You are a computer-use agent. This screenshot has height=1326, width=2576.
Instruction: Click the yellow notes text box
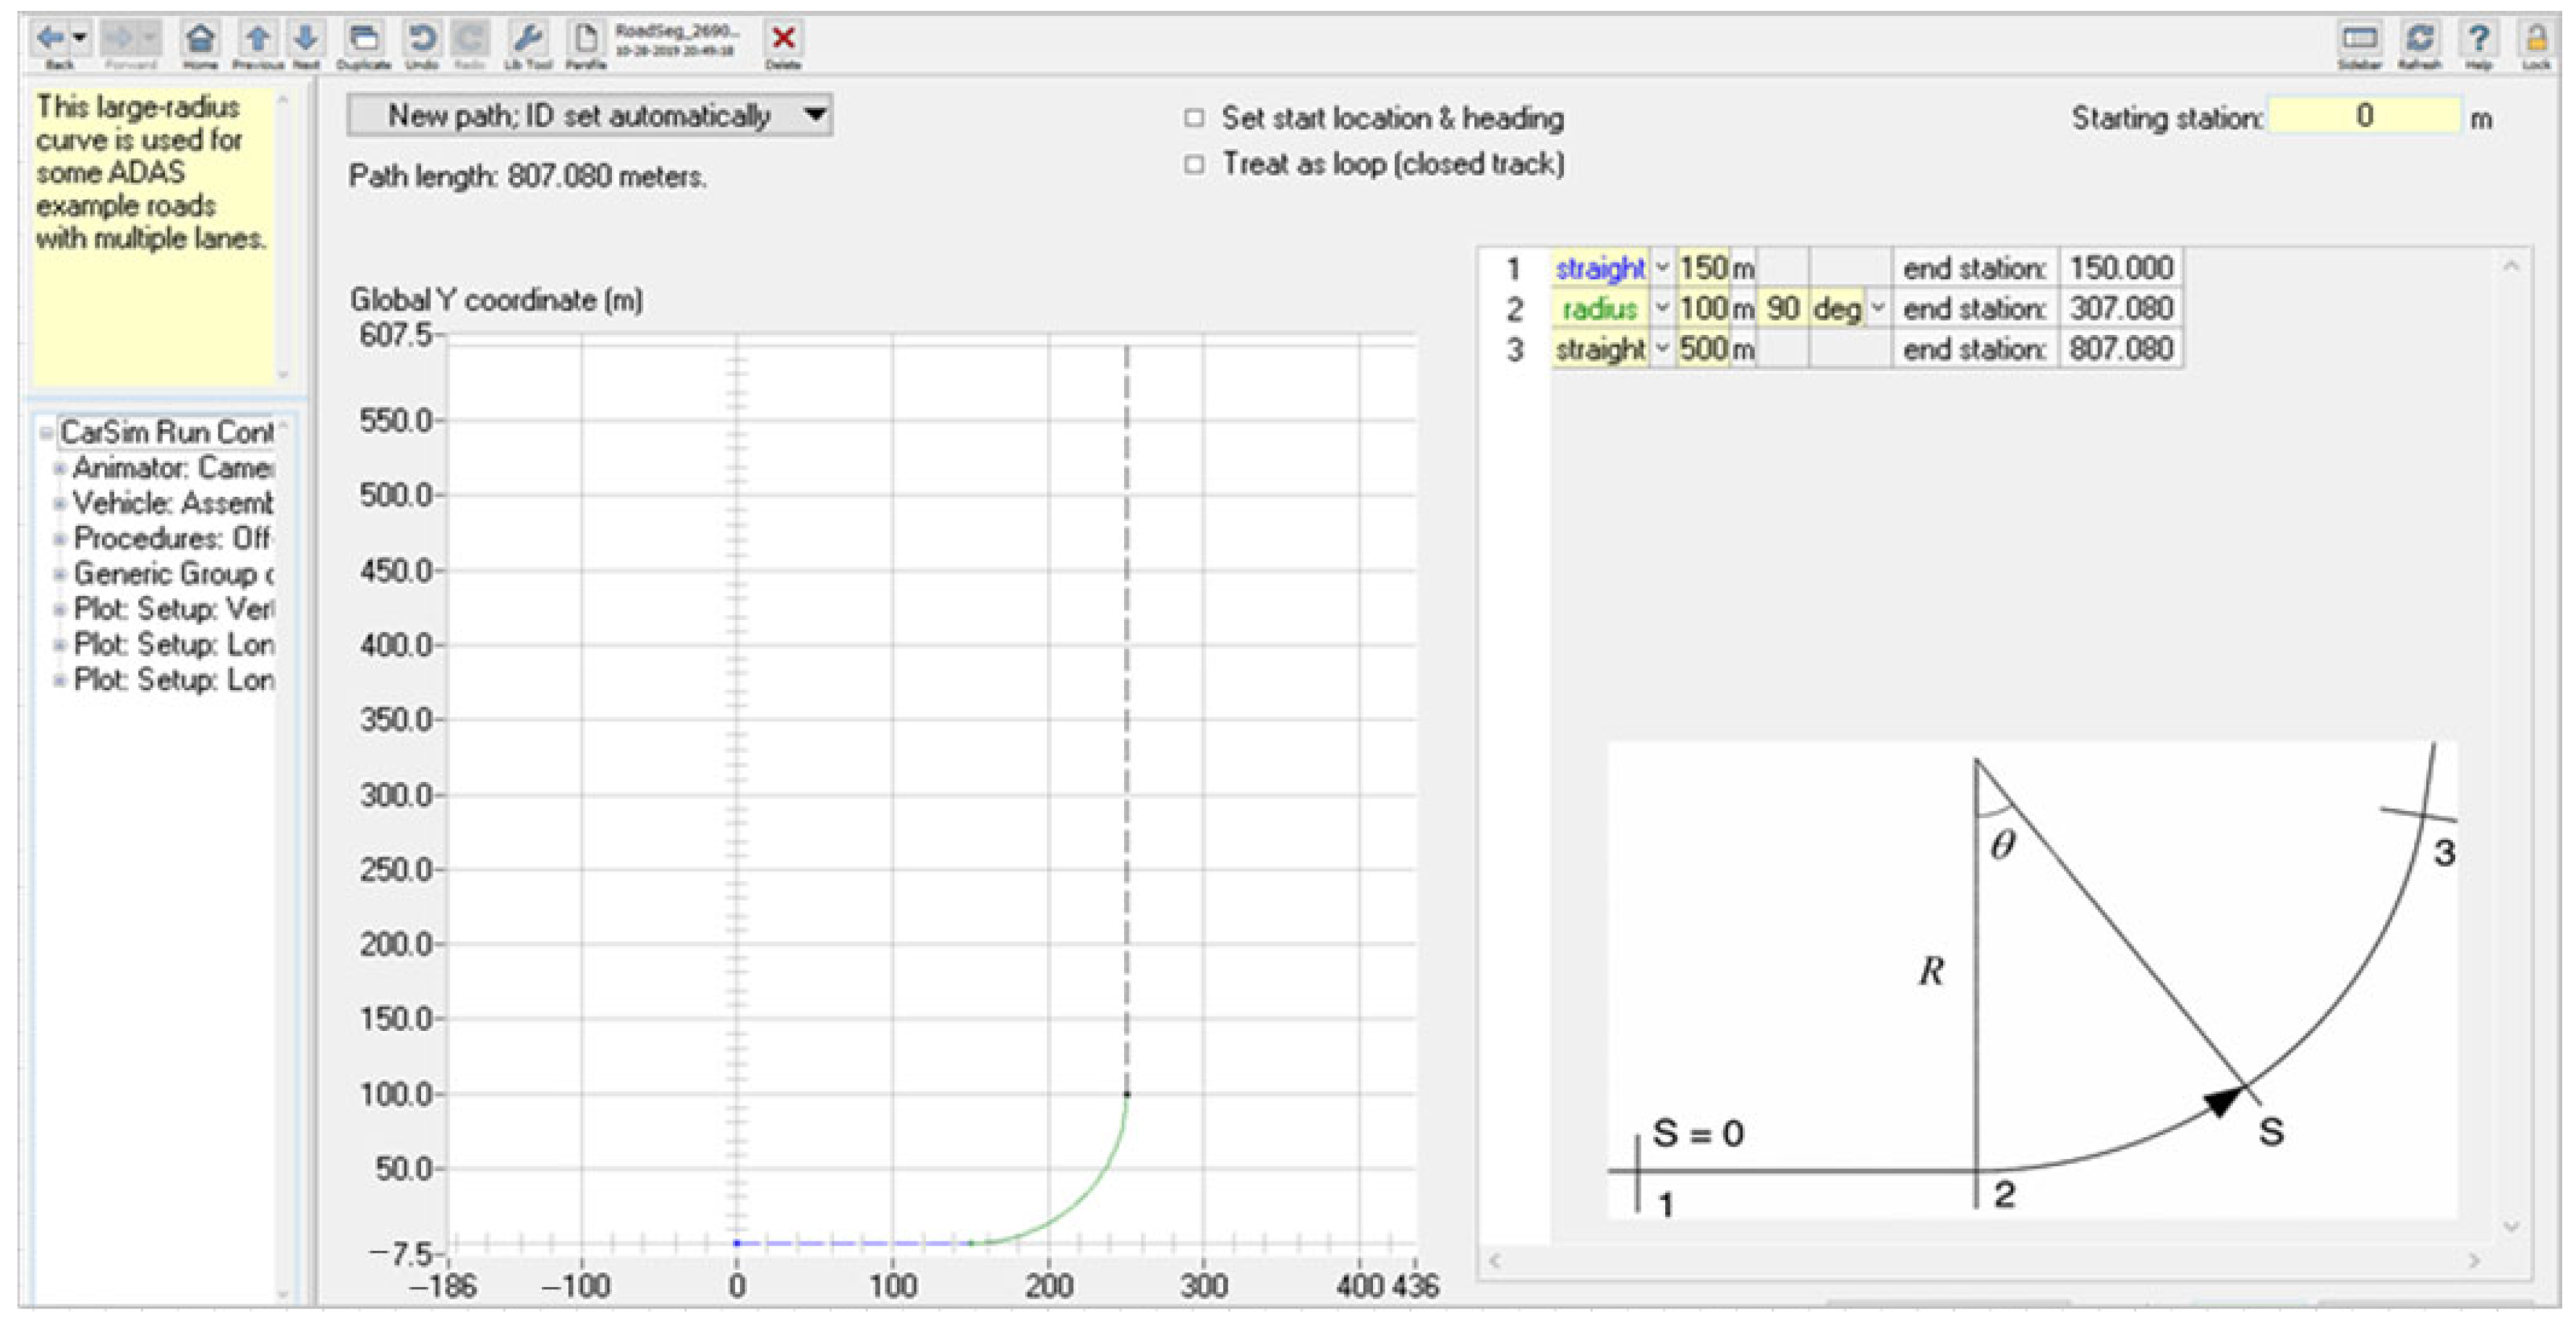(153, 236)
